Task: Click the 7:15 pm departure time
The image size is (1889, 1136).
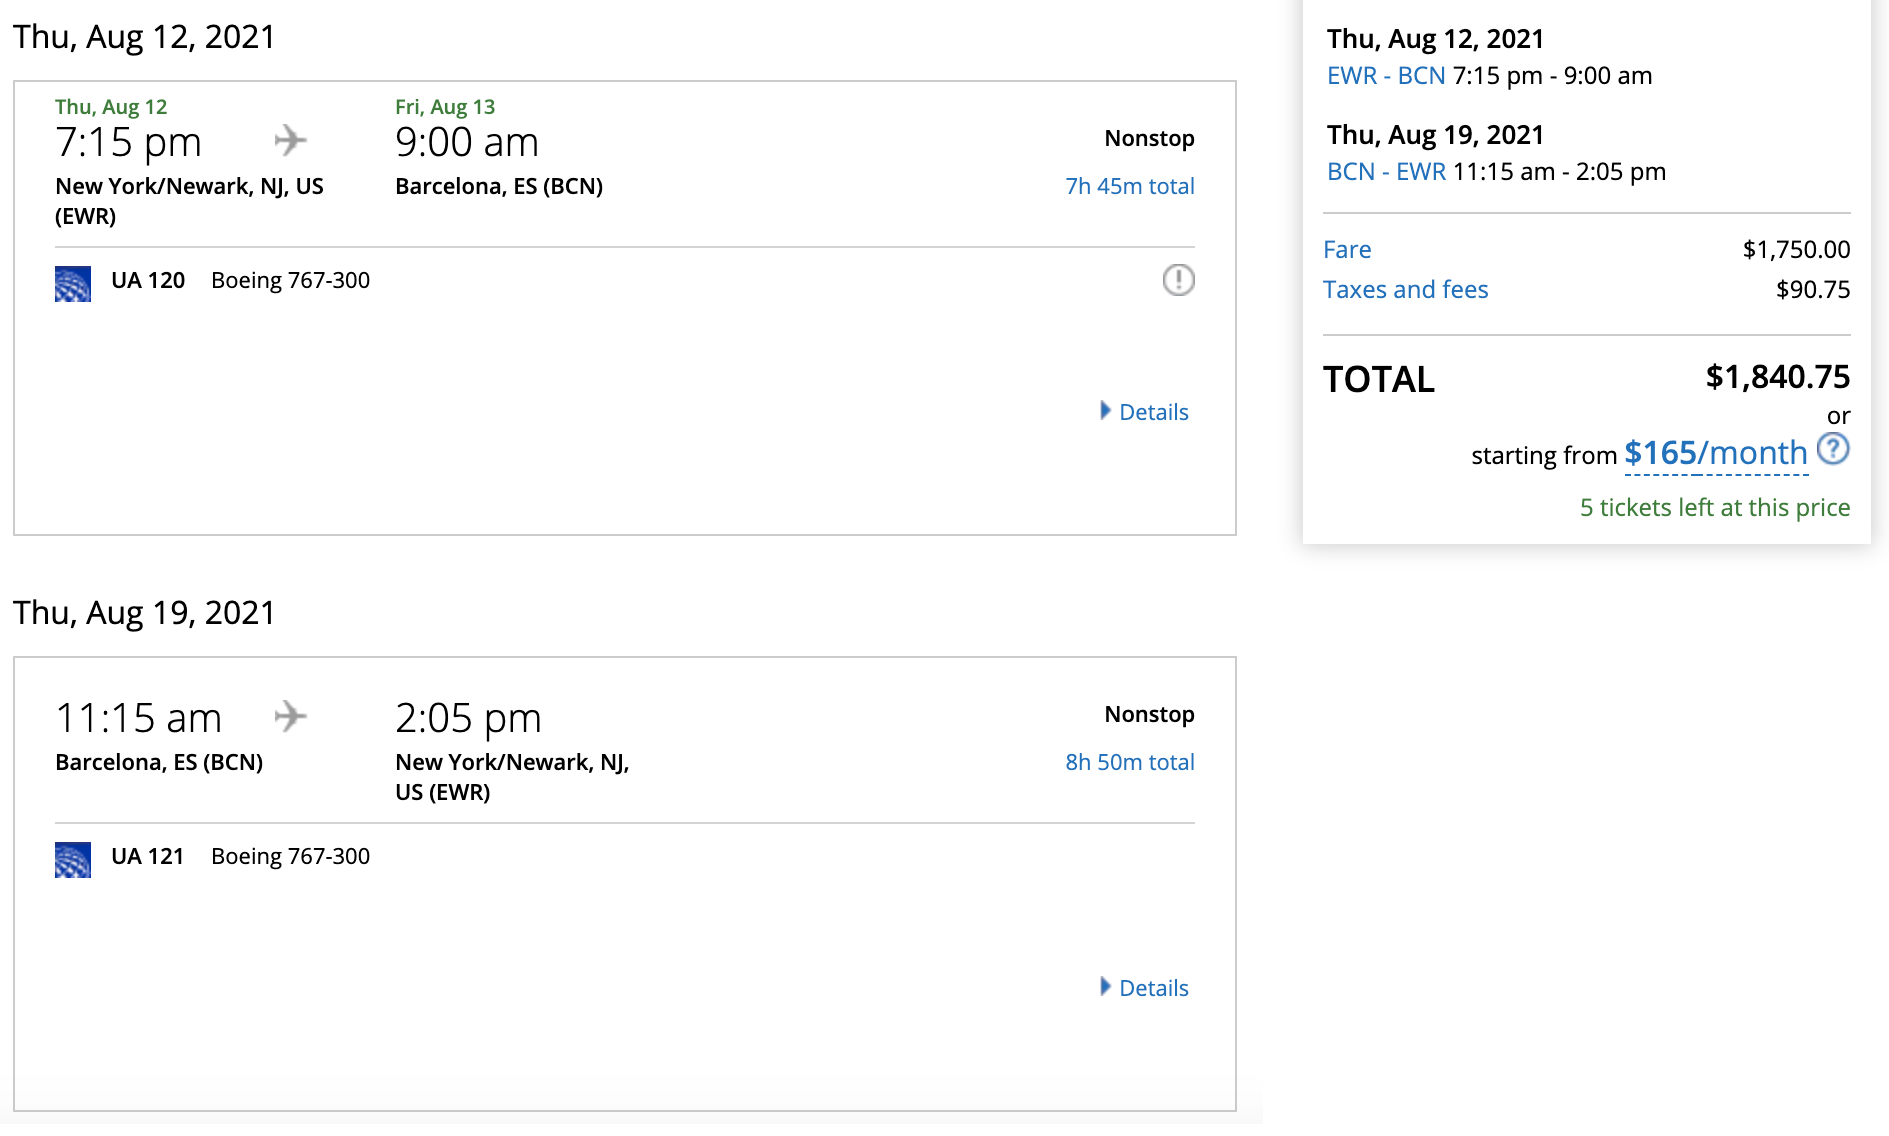Action: pyautogui.click(x=128, y=143)
